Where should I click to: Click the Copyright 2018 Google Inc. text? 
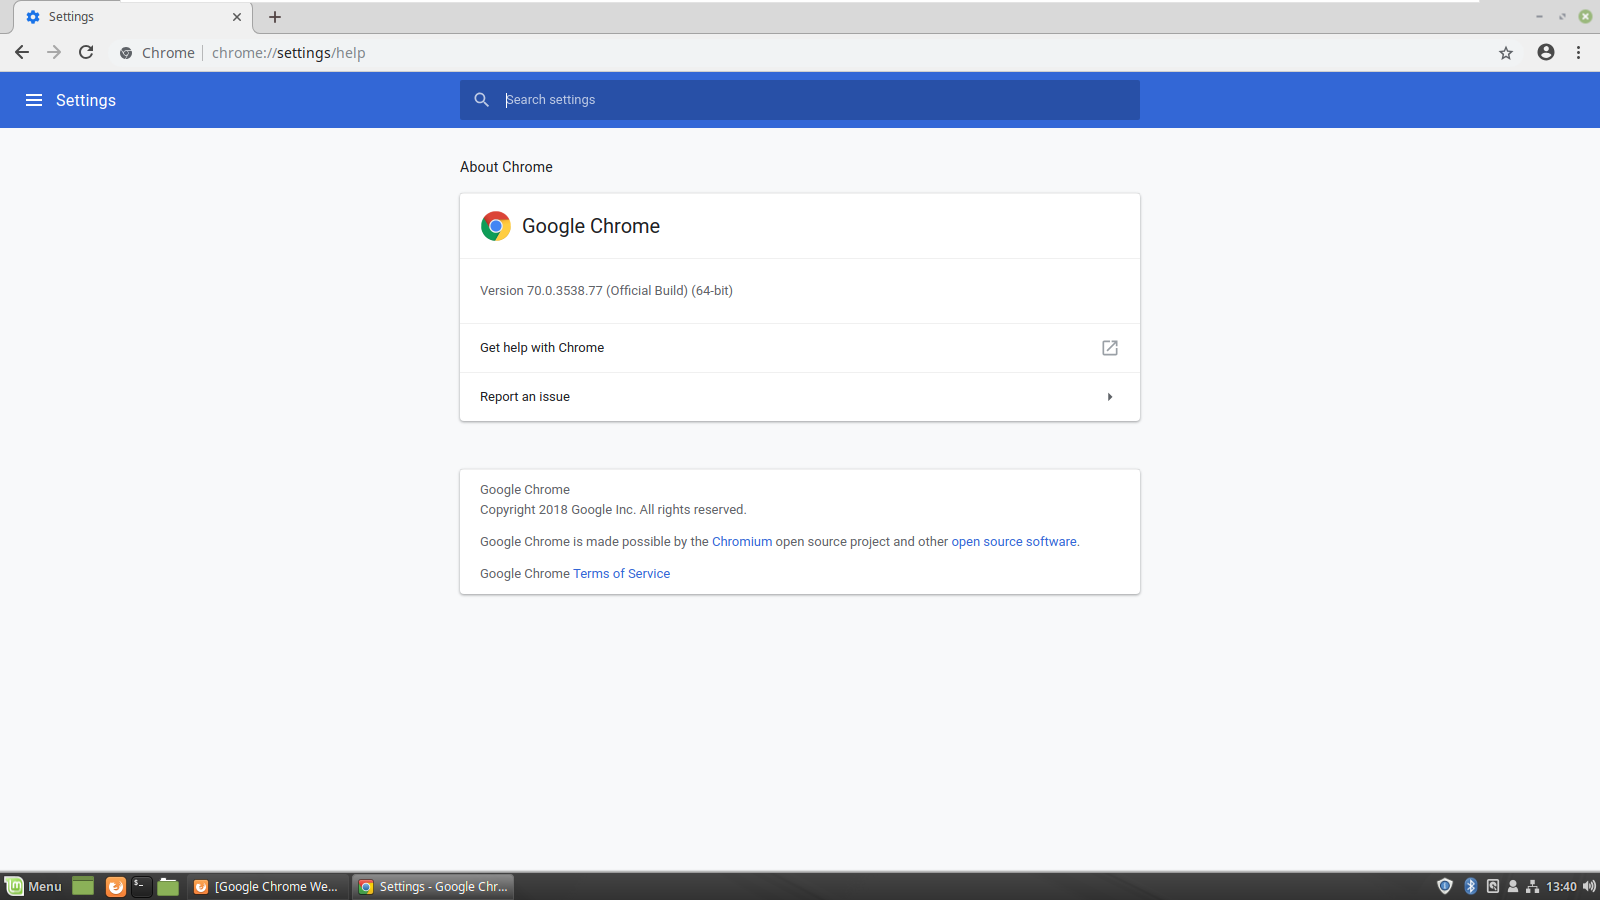pyautogui.click(x=613, y=510)
